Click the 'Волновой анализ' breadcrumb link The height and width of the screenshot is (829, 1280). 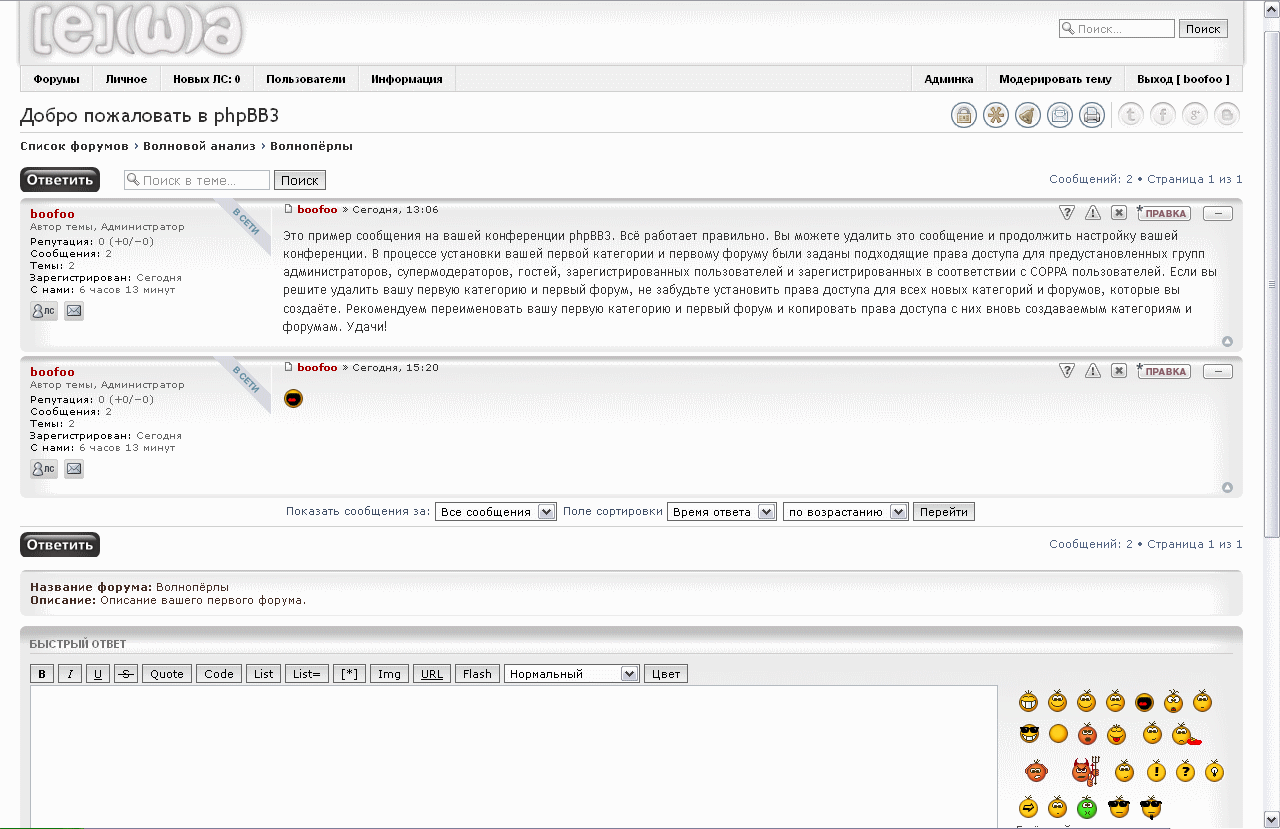199,146
